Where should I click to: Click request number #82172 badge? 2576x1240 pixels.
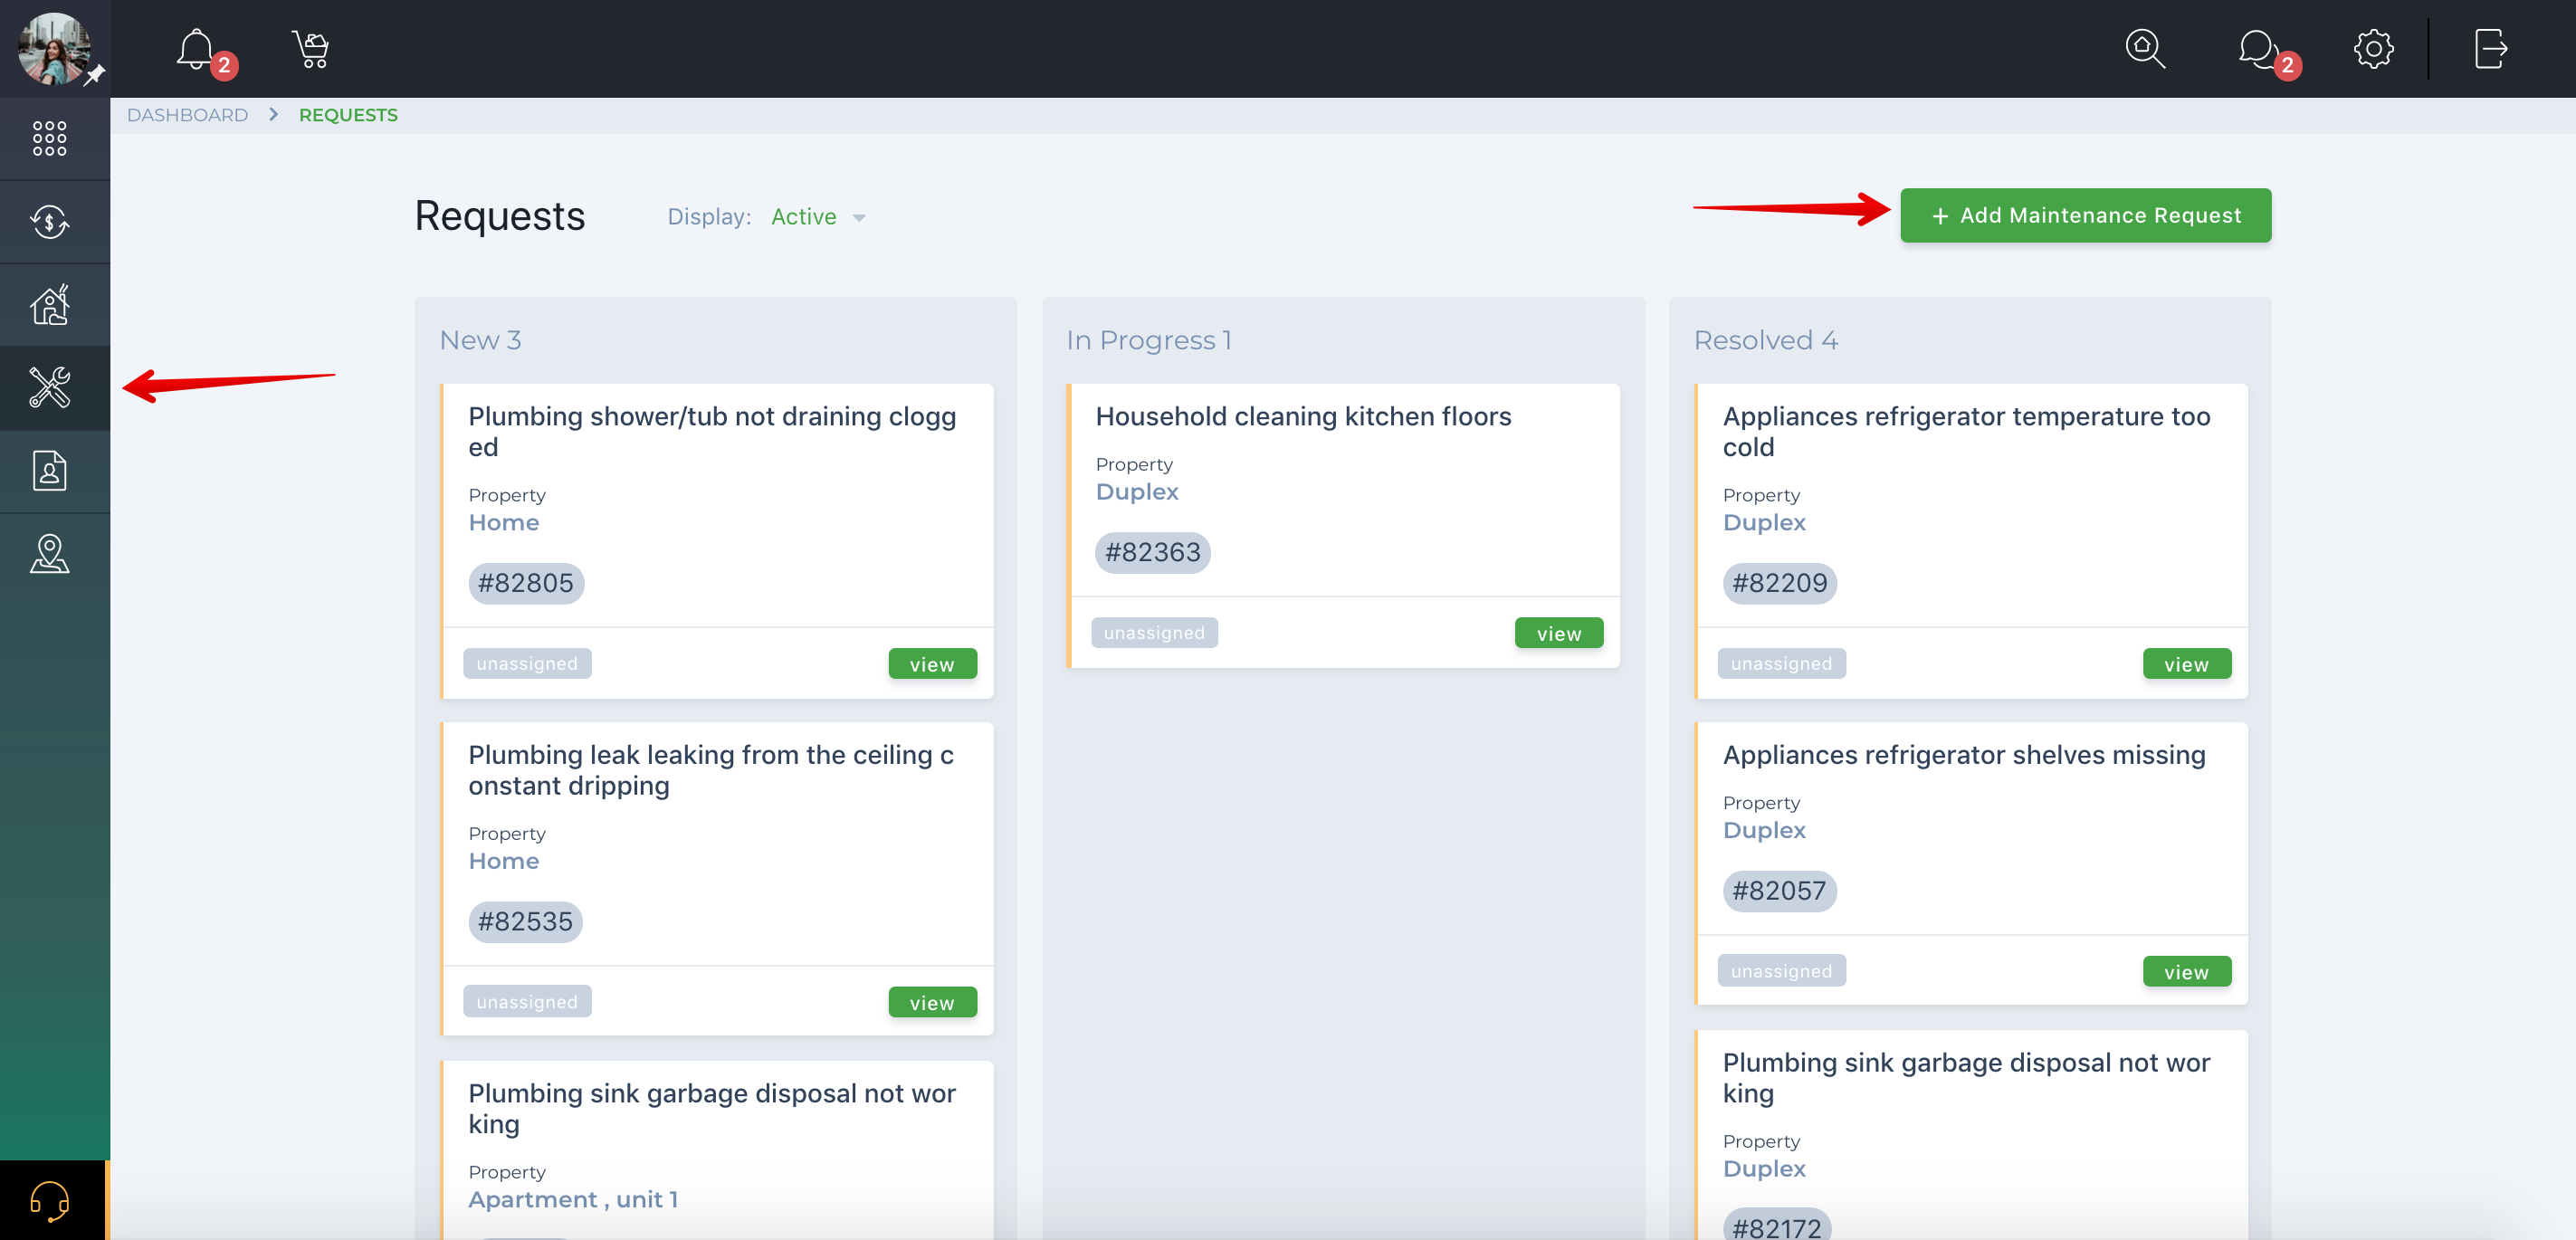[1776, 1225]
